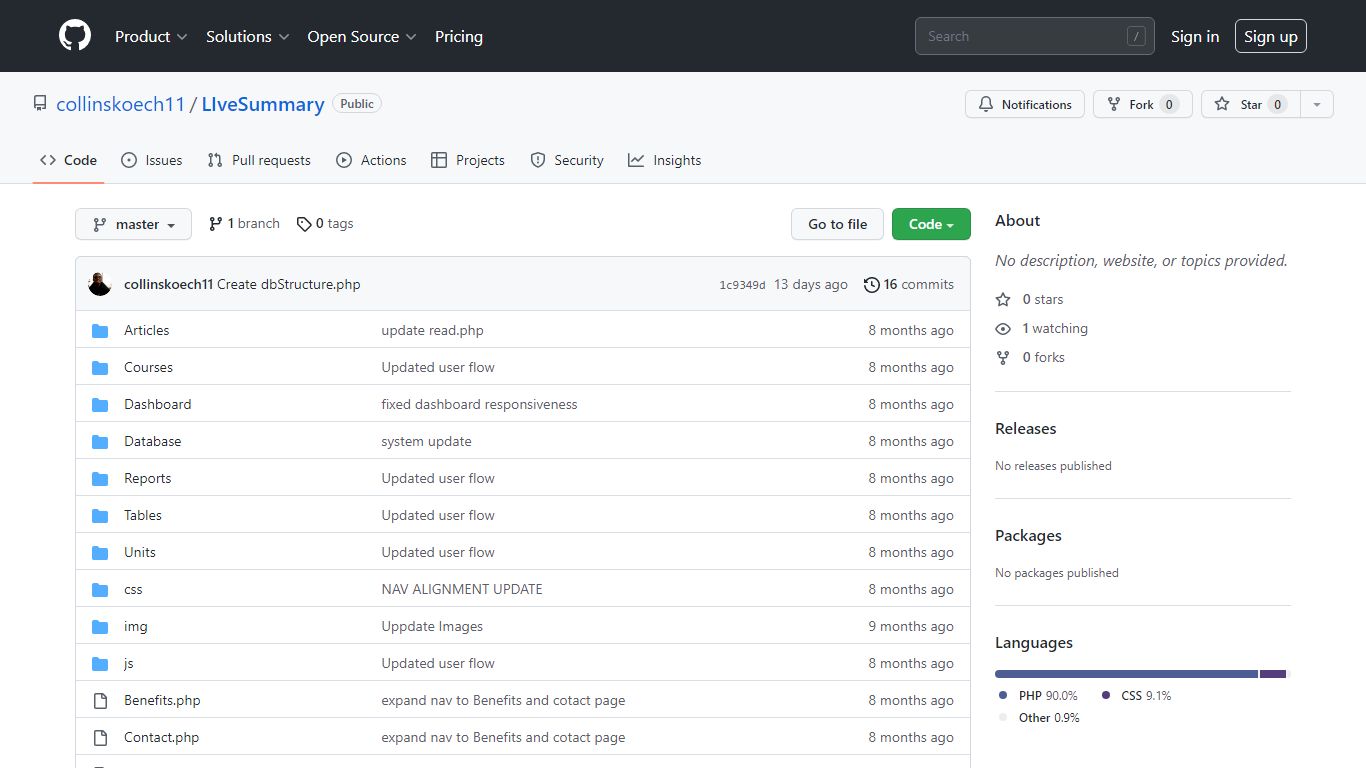
Task: Open the Pricing link in header
Action: 459,36
